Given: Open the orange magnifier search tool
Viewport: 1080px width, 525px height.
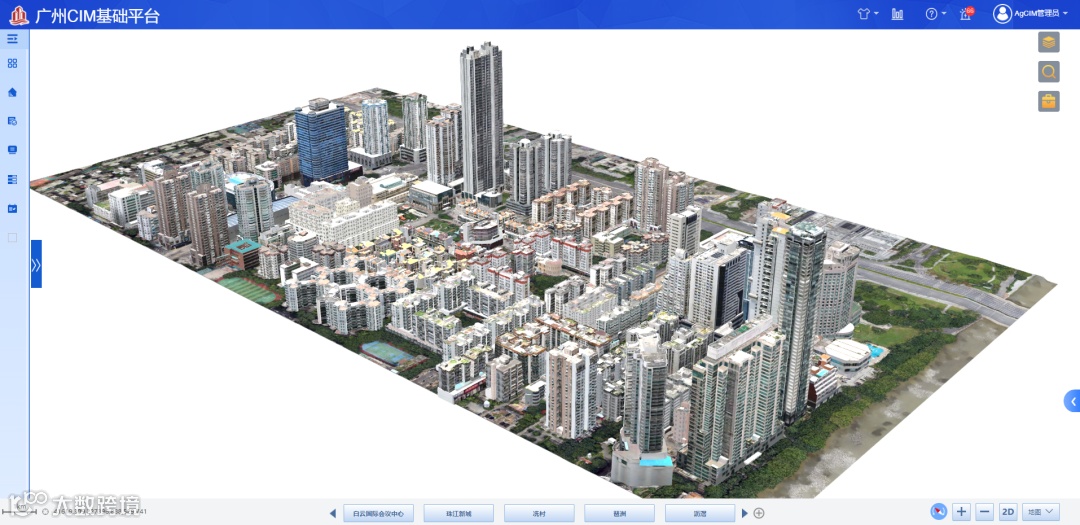Looking at the screenshot, I should click(x=1049, y=71).
